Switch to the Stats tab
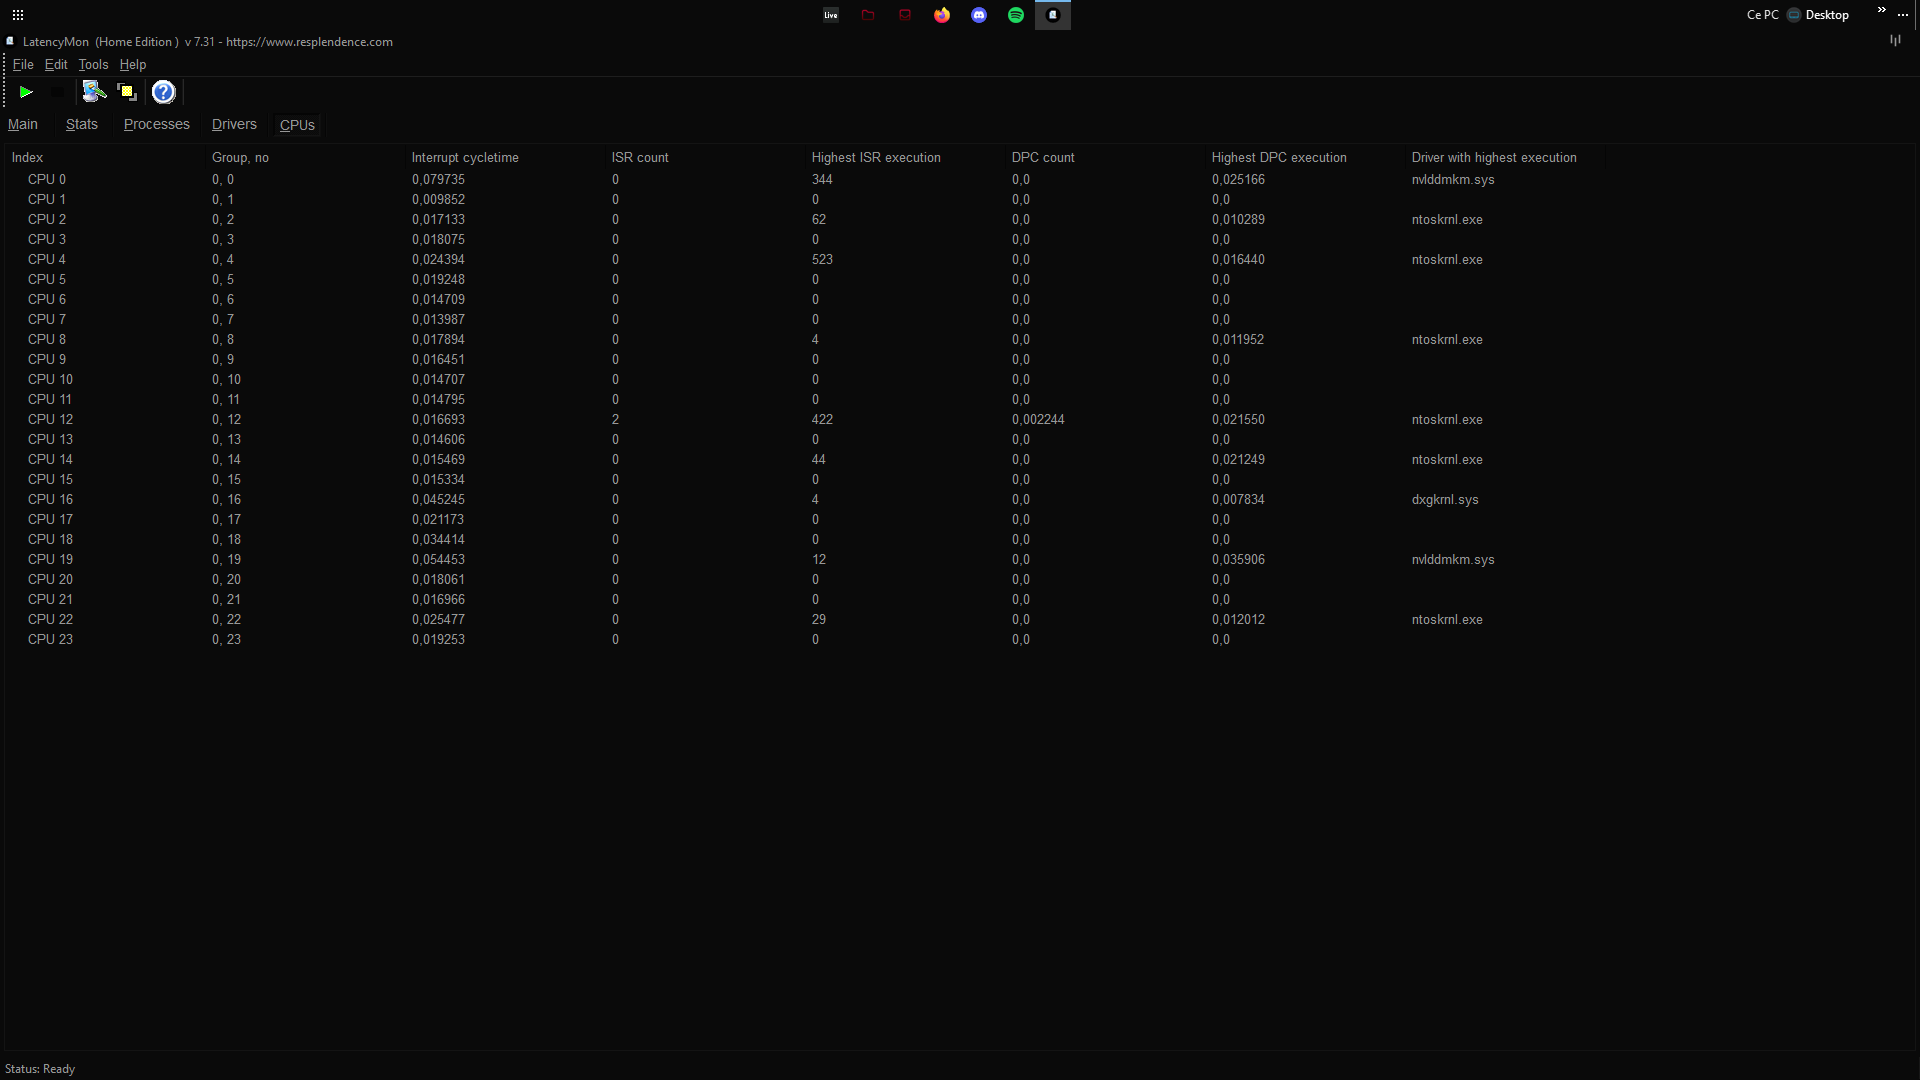The height and width of the screenshot is (1080, 1920). point(82,124)
